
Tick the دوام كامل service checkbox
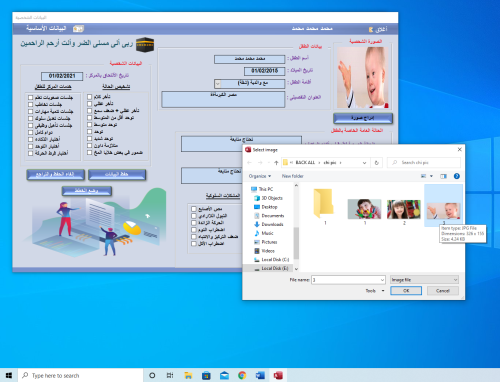coord(30,132)
